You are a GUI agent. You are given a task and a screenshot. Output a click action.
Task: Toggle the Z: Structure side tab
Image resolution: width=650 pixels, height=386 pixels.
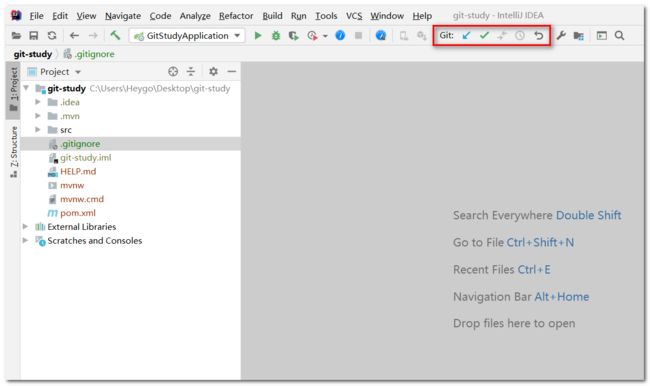click(14, 152)
